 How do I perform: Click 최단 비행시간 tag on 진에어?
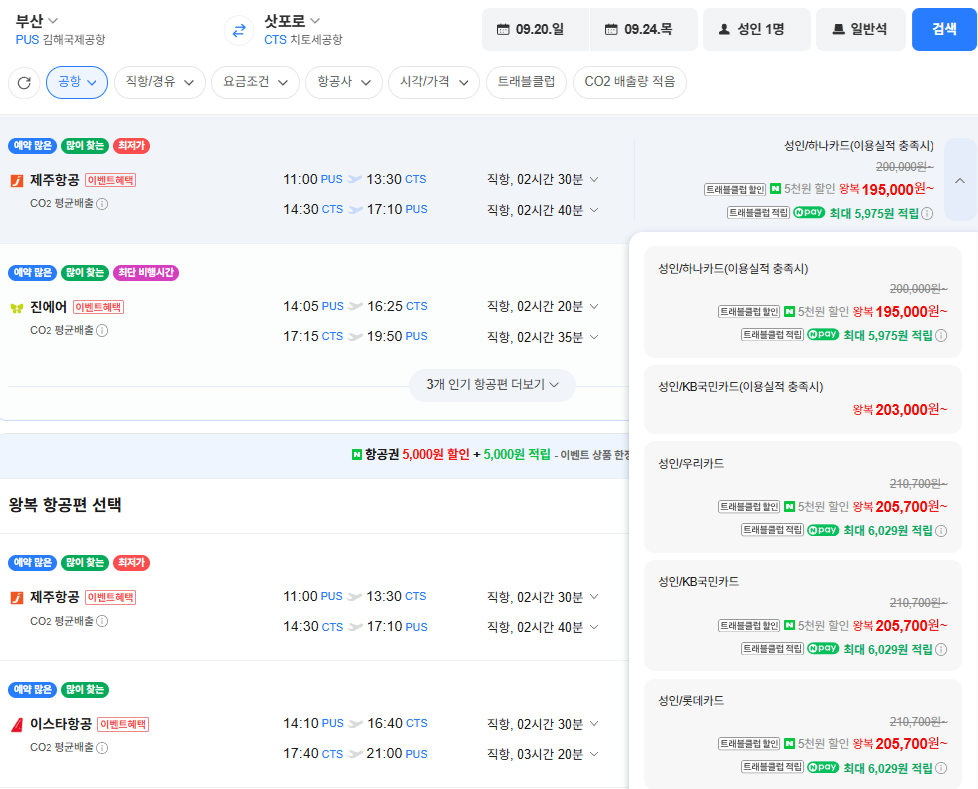[x=145, y=273]
